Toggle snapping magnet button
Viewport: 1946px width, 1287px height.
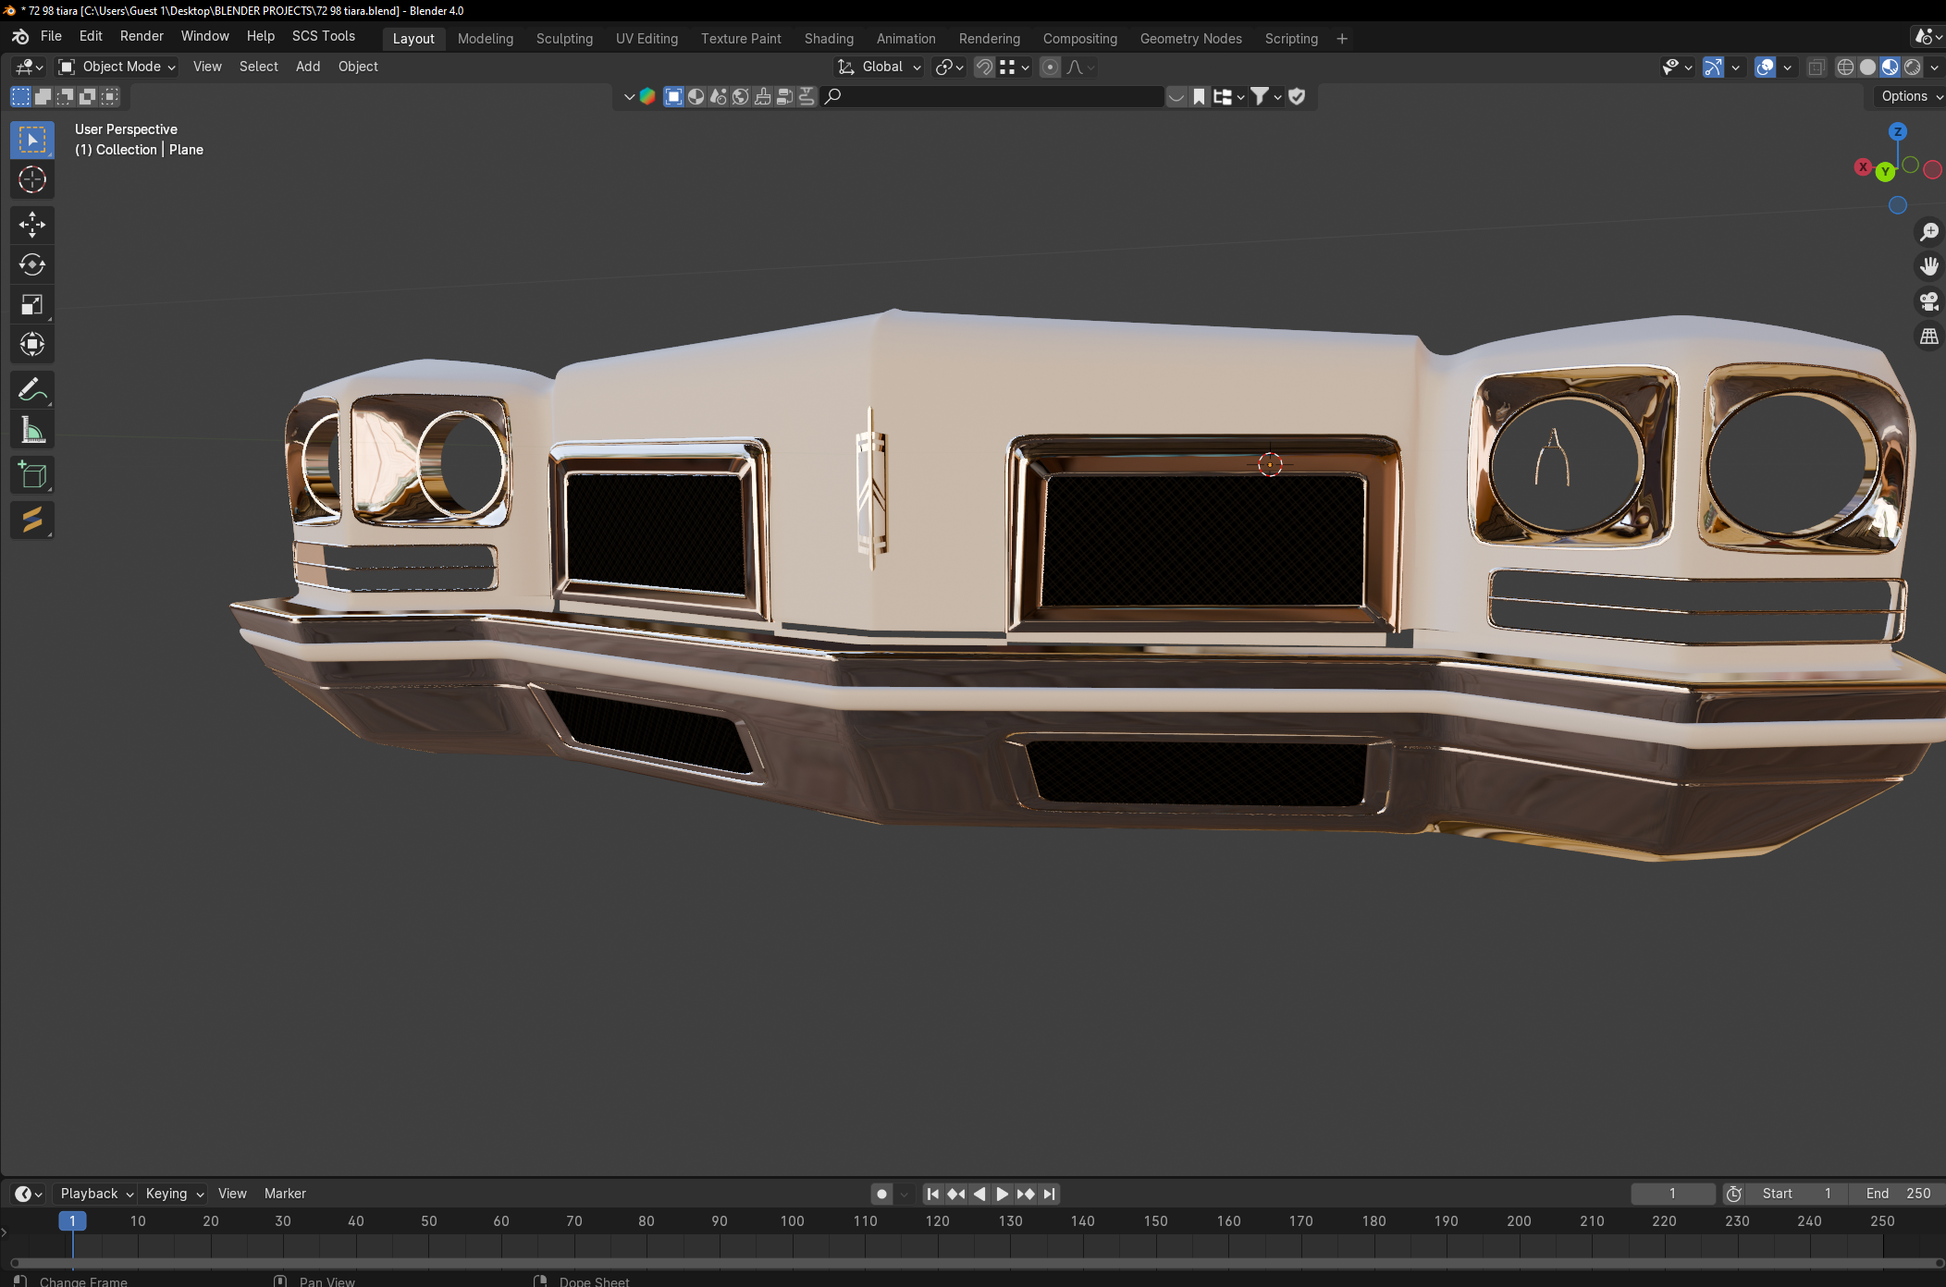point(984,67)
